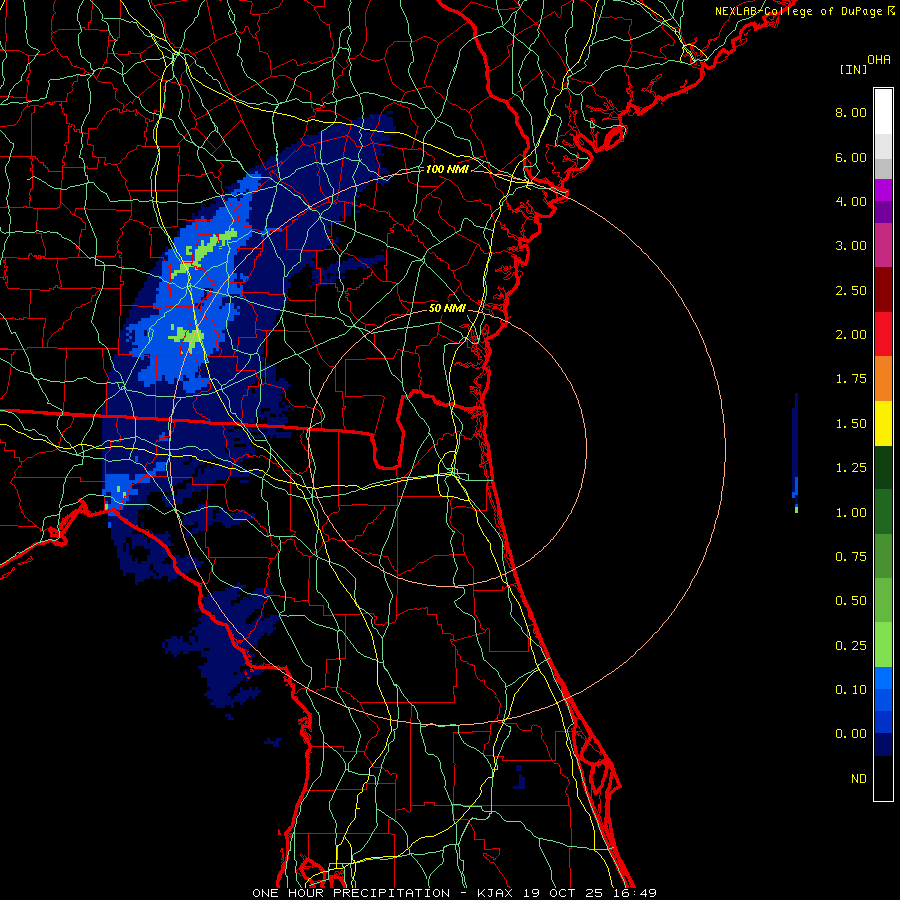The height and width of the screenshot is (900, 900).
Task: Select the 0.50 legend value
Action: click(851, 601)
